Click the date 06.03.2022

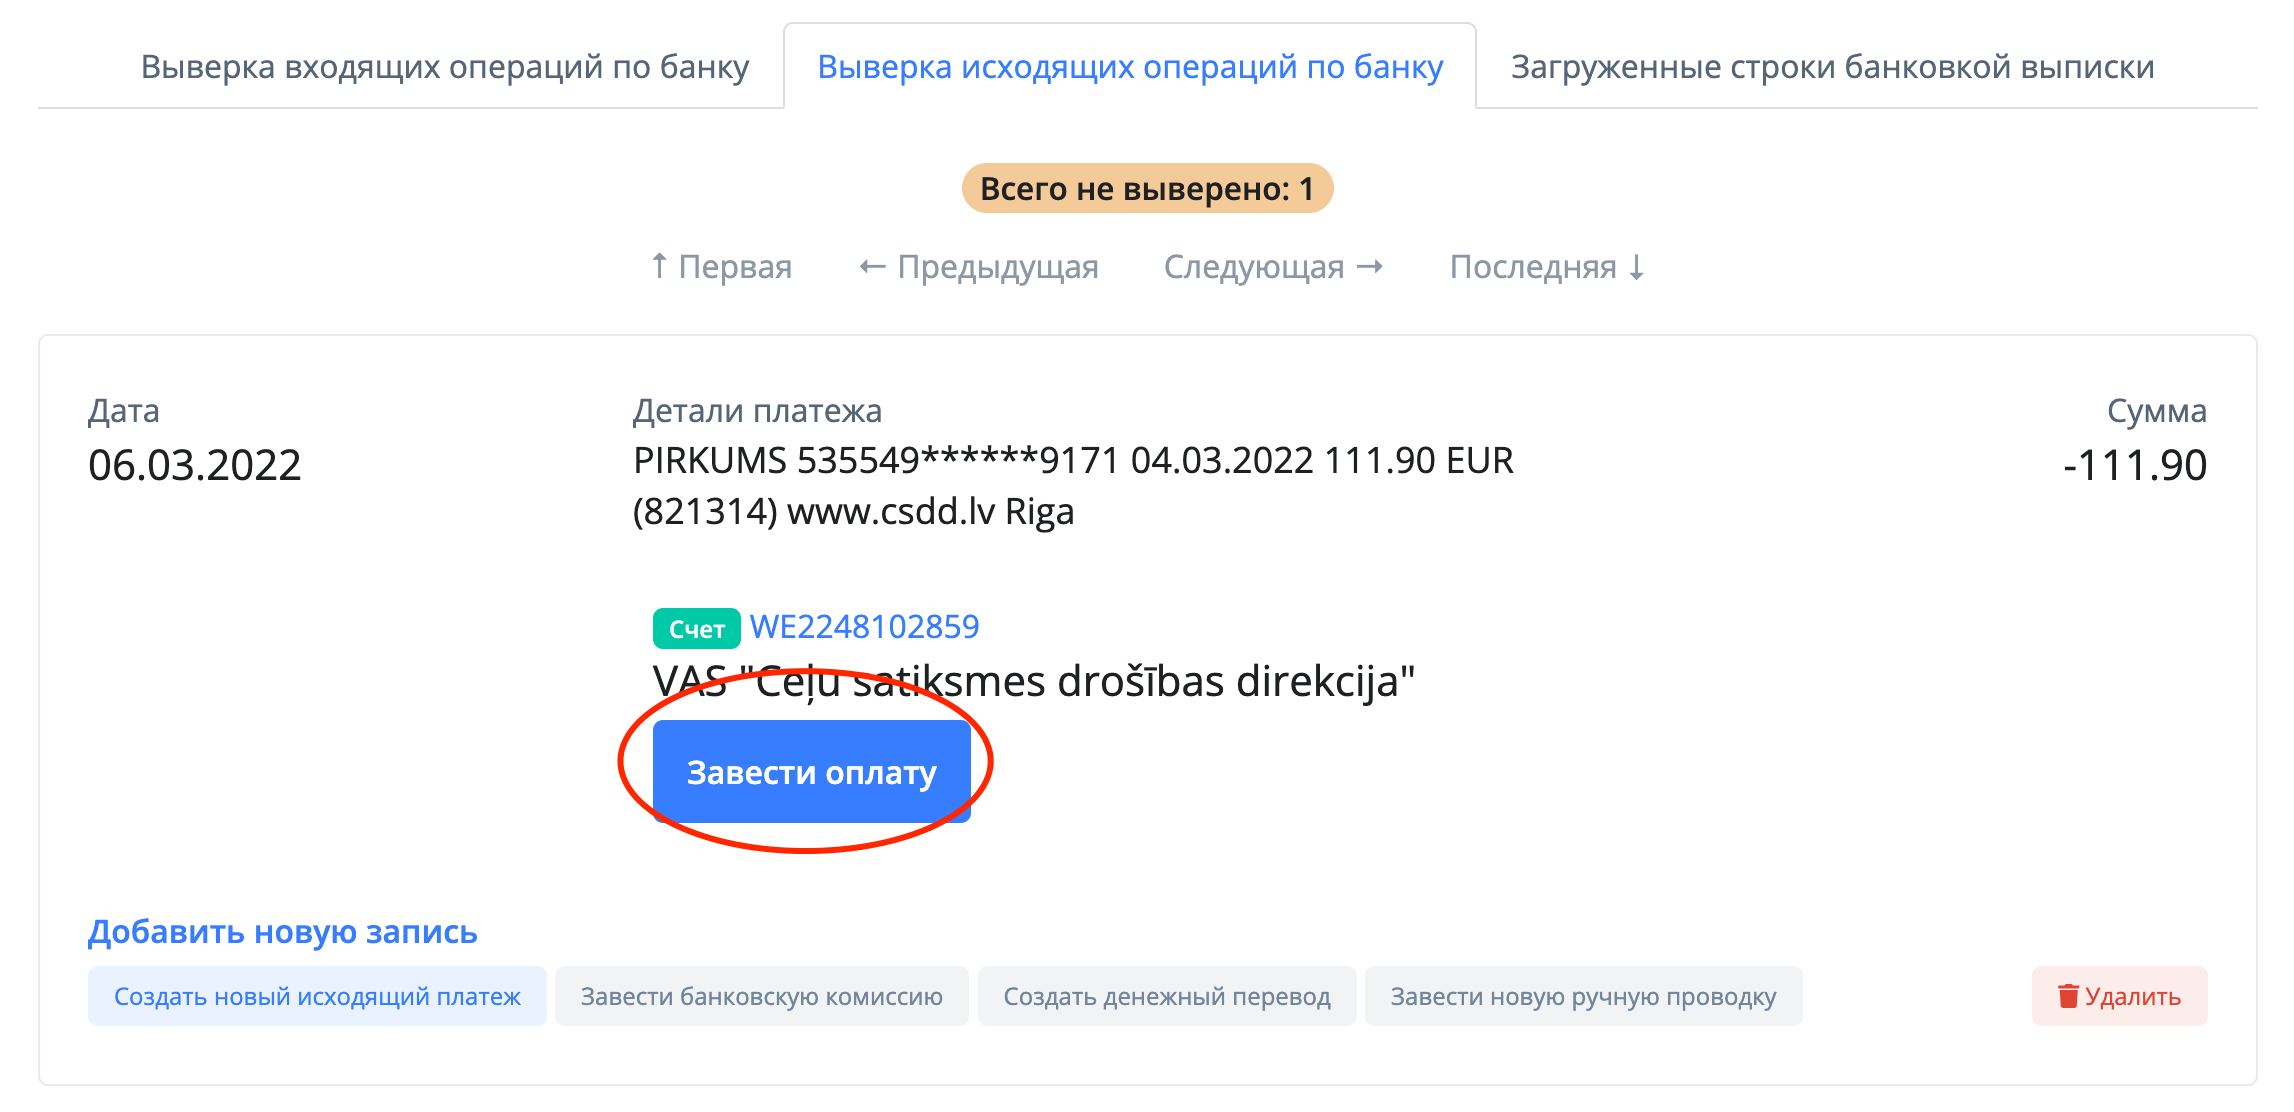(x=194, y=465)
